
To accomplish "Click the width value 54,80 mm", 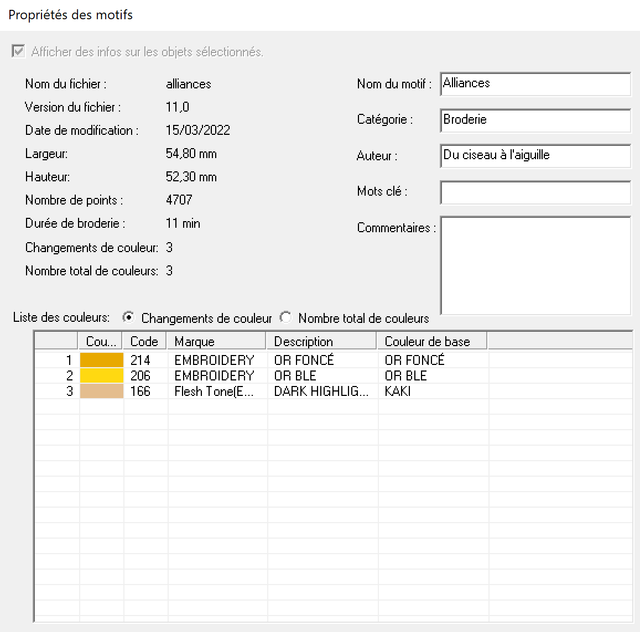I will tap(191, 154).
